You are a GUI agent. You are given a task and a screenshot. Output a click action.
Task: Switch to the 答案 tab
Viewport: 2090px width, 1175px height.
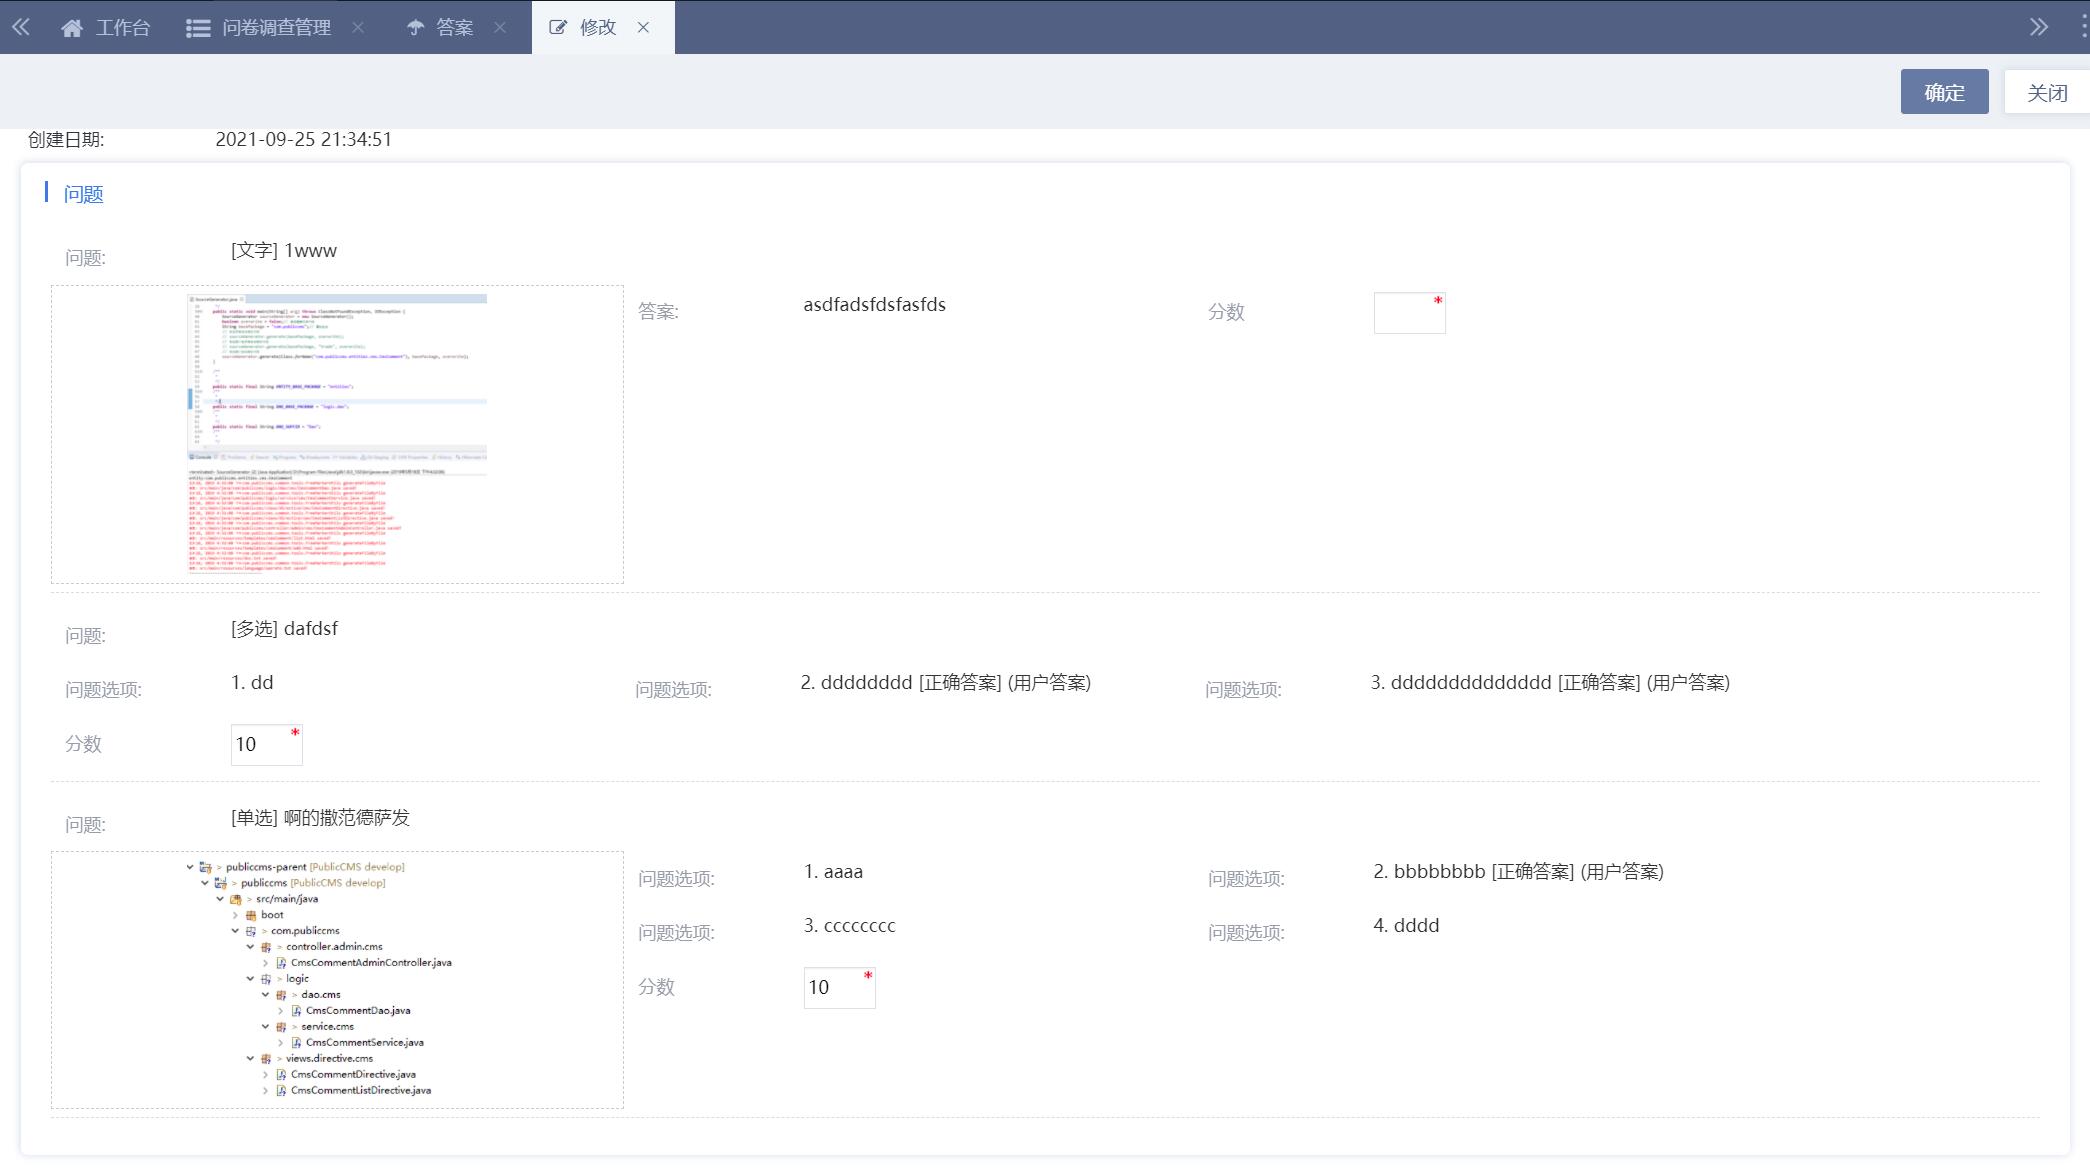click(454, 28)
